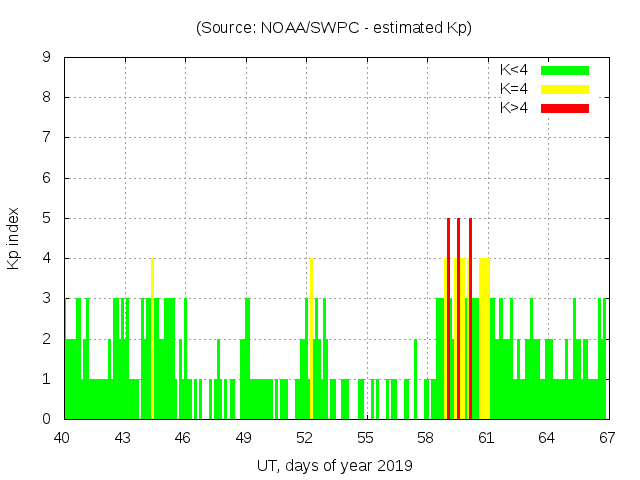This screenshot has height=480, width=640.
Task: Click the rightmost red Kp=5 bar
Action: point(470,320)
